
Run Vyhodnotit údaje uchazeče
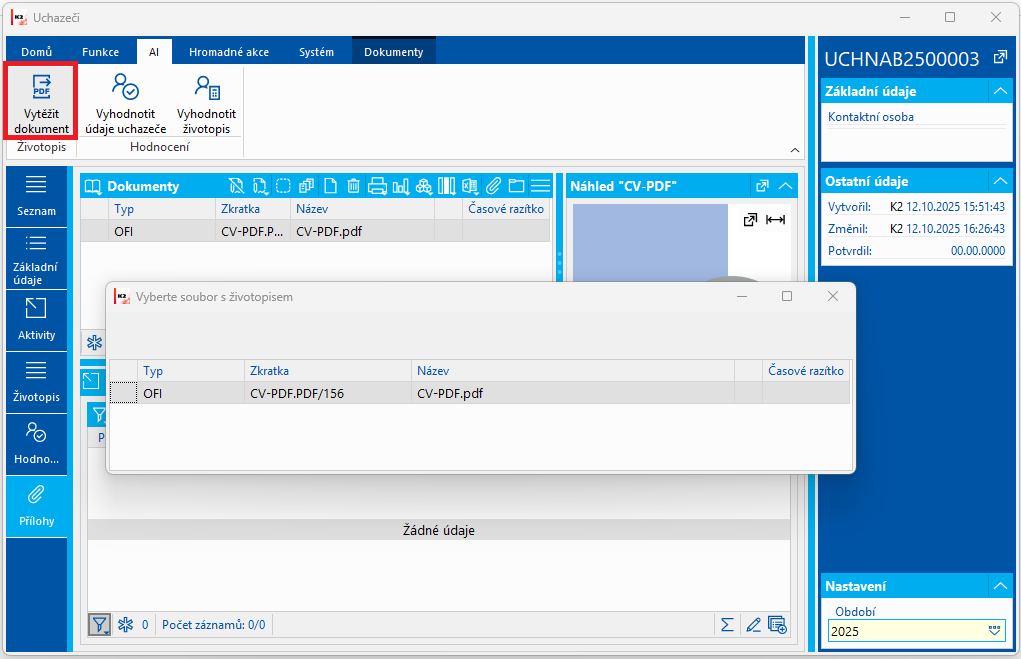click(x=125, y=104)
